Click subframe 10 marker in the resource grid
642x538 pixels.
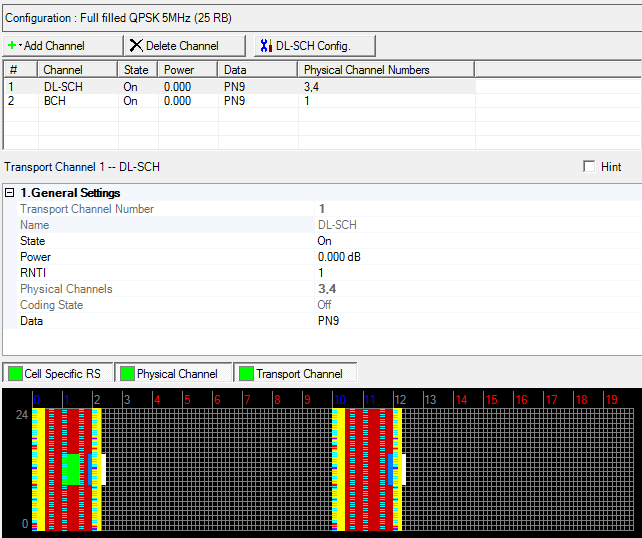[340, 399]
